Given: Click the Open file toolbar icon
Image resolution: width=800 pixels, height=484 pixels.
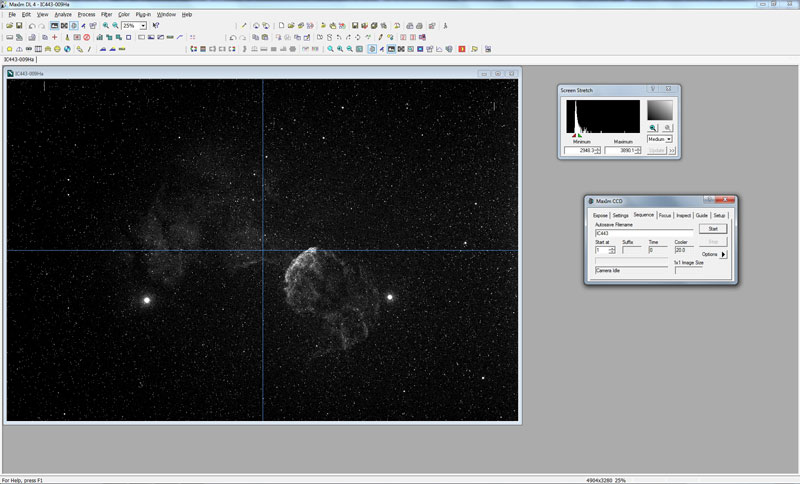Looking at the screenshot, I should [x=9, y=25].
